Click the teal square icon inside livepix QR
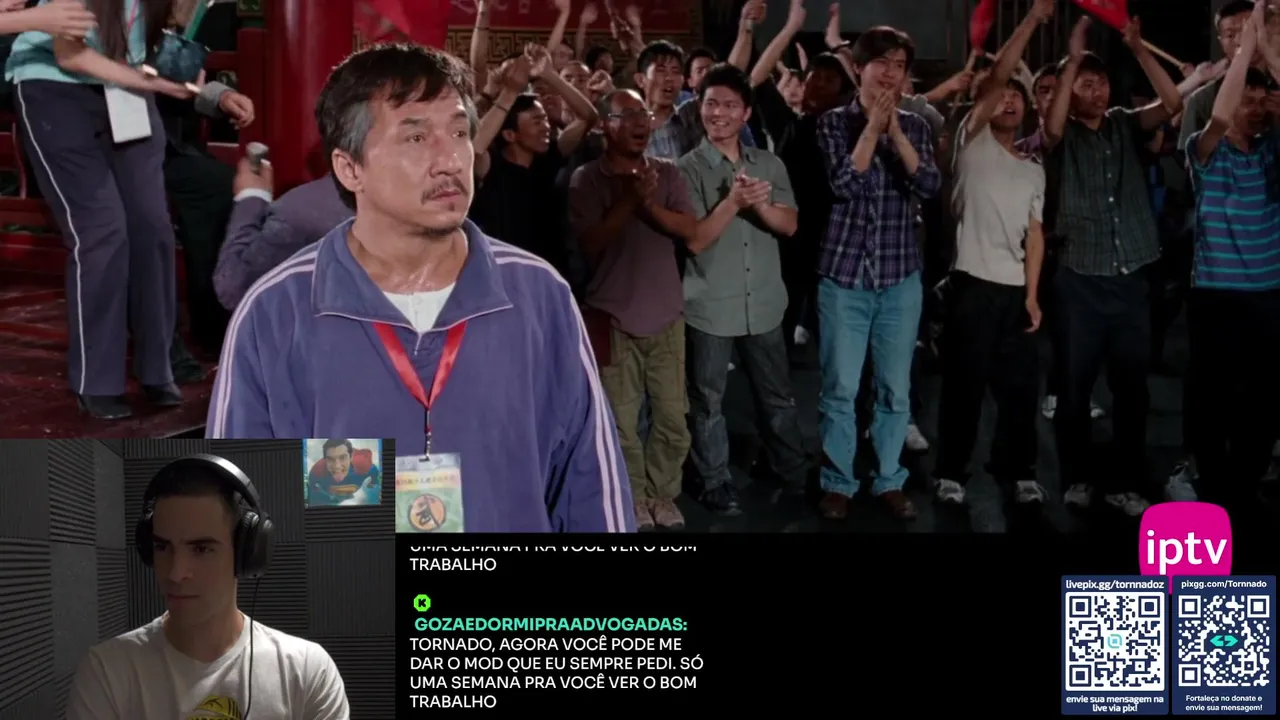1280x720 pixels. [x=1114, y=641]
